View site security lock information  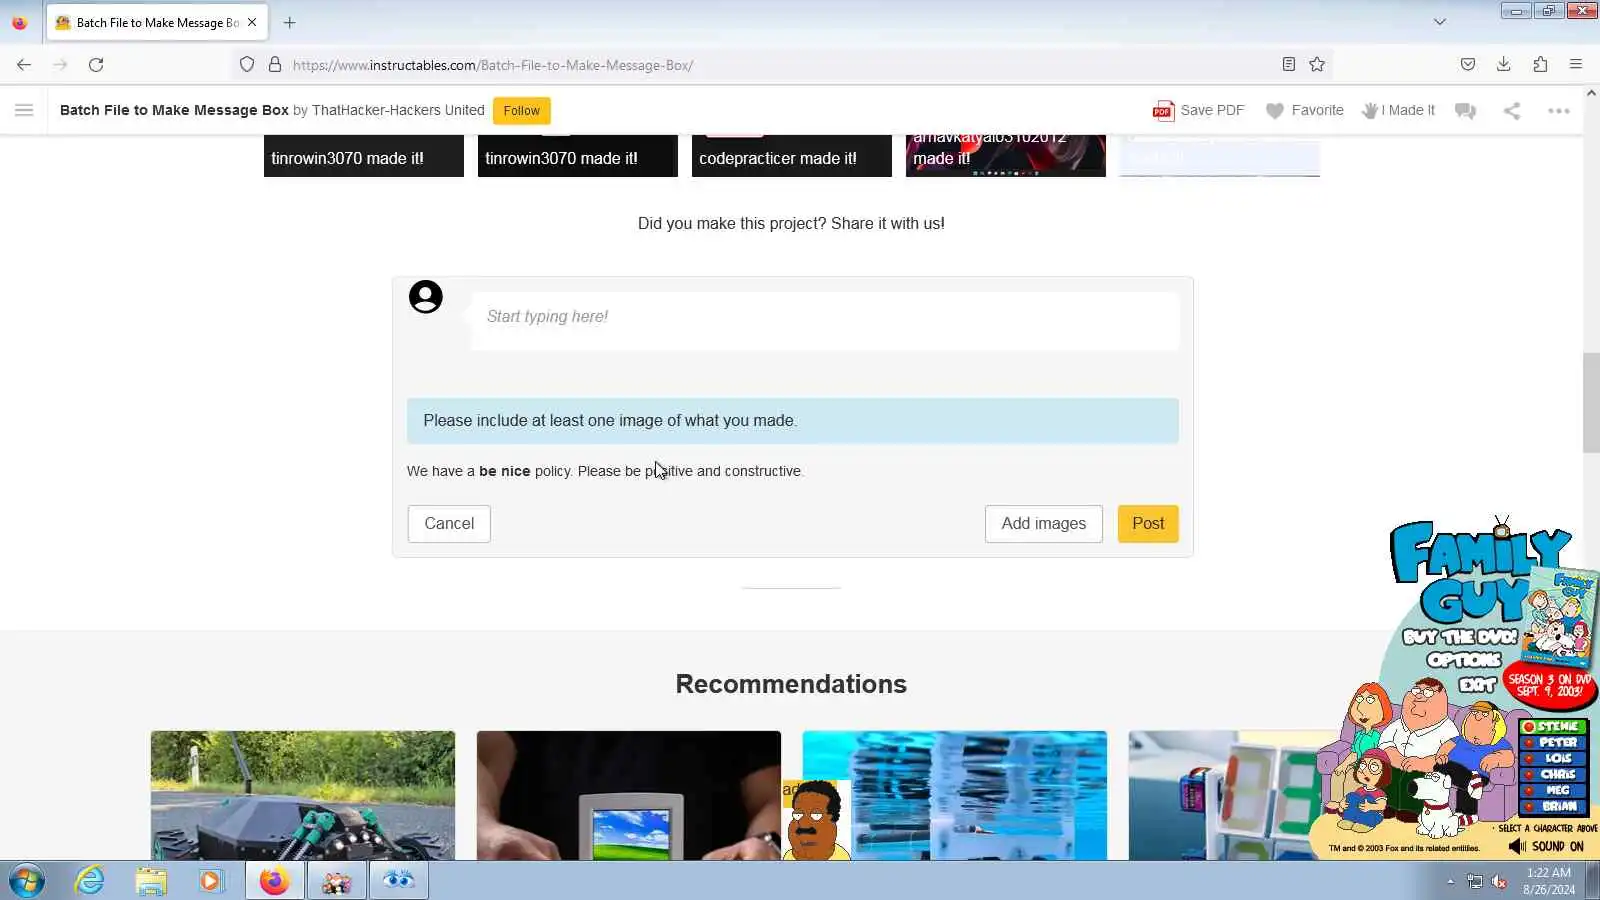[x=275, y=65]
